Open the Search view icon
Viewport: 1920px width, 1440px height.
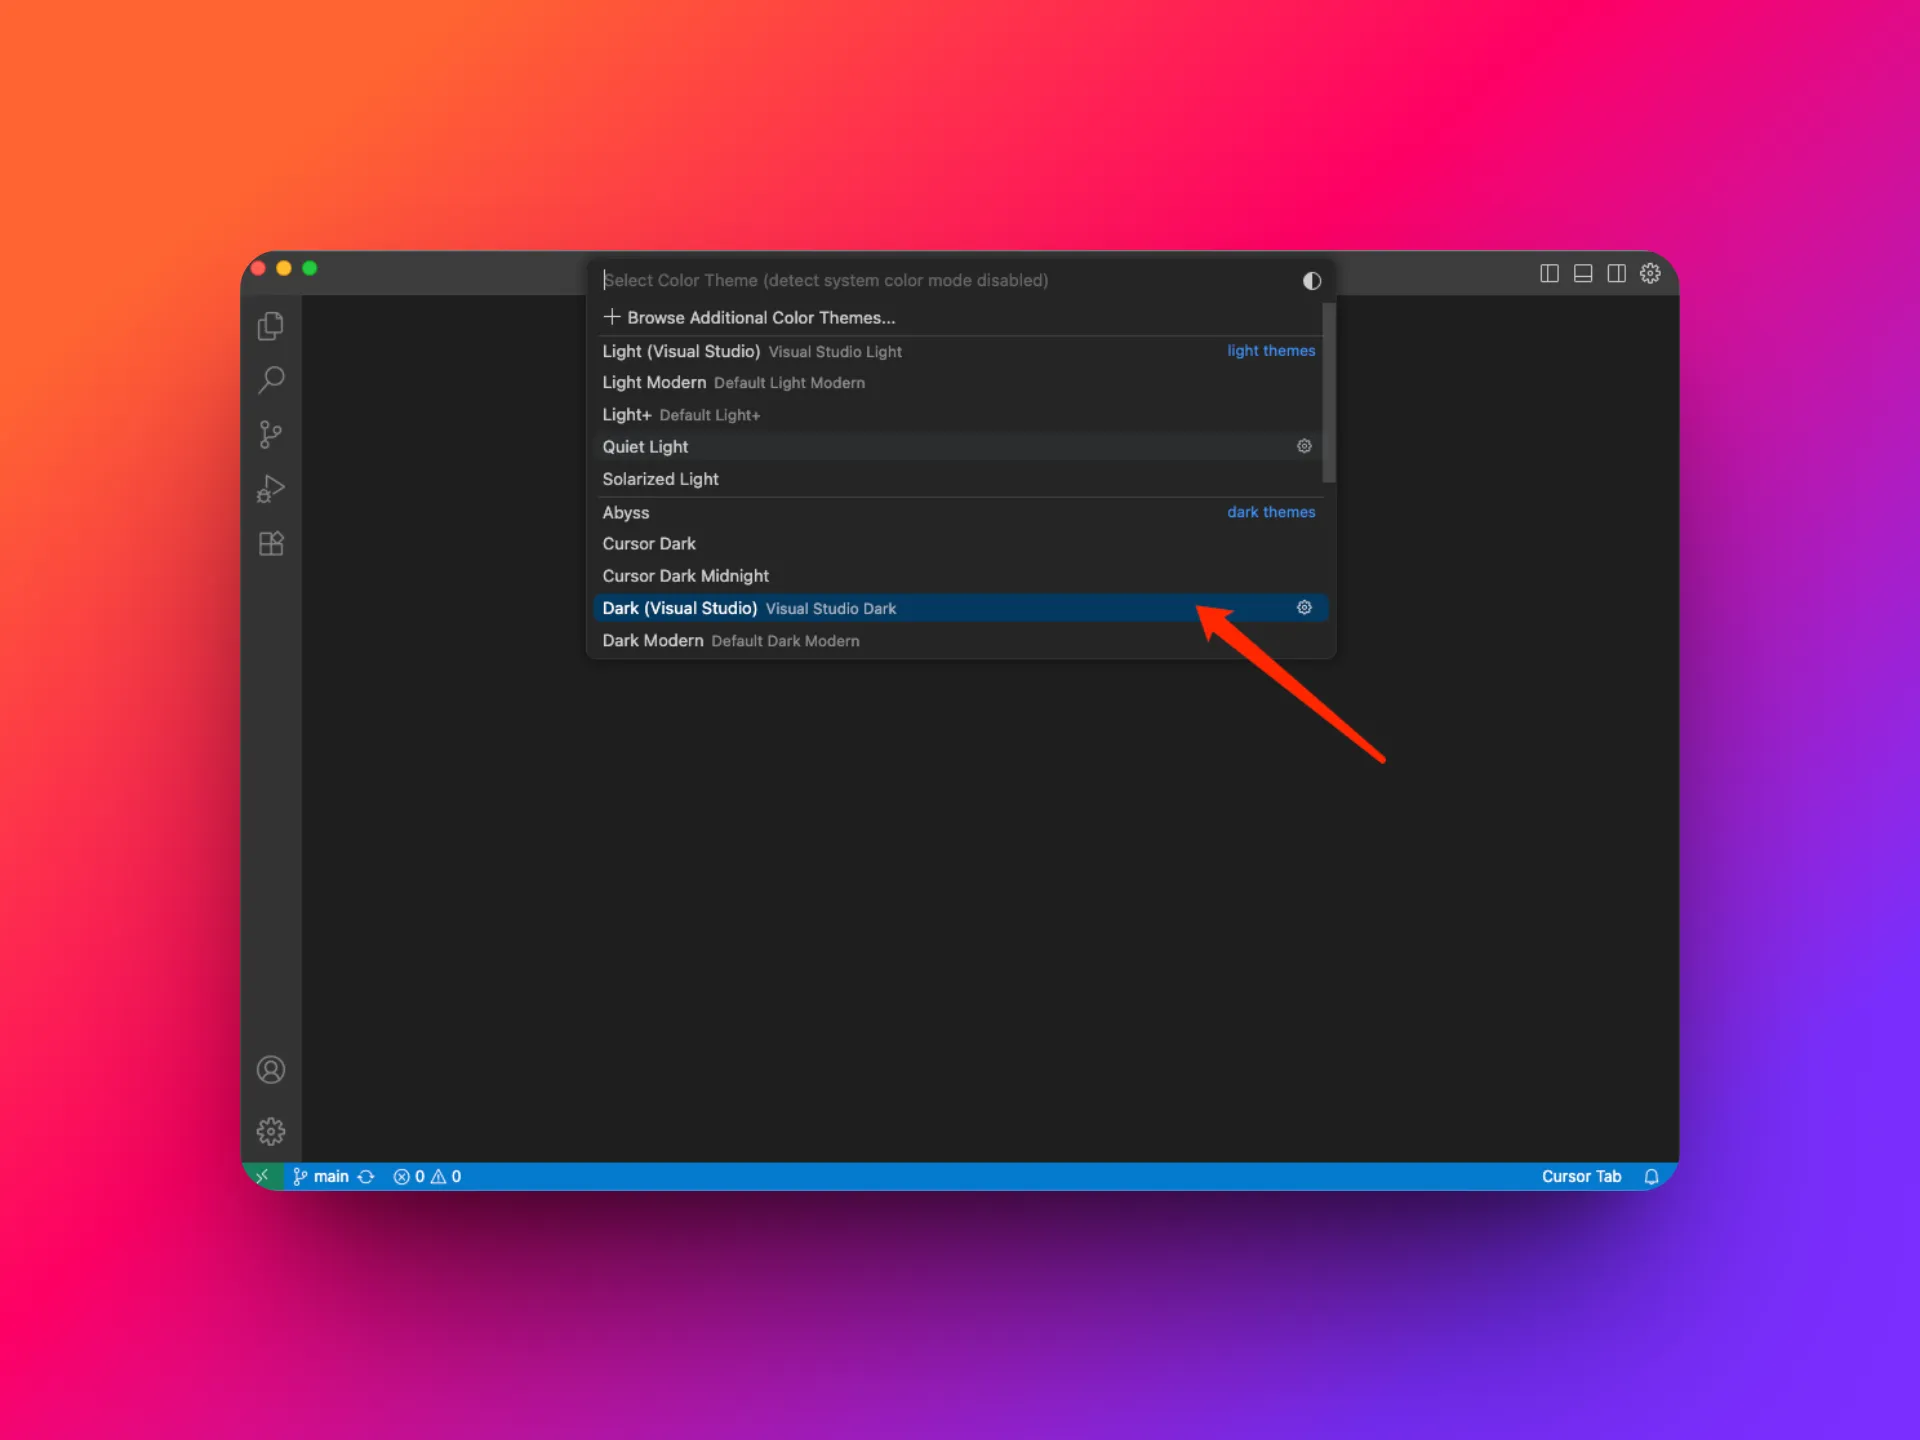pyautogui.click(x=271, y=380)
